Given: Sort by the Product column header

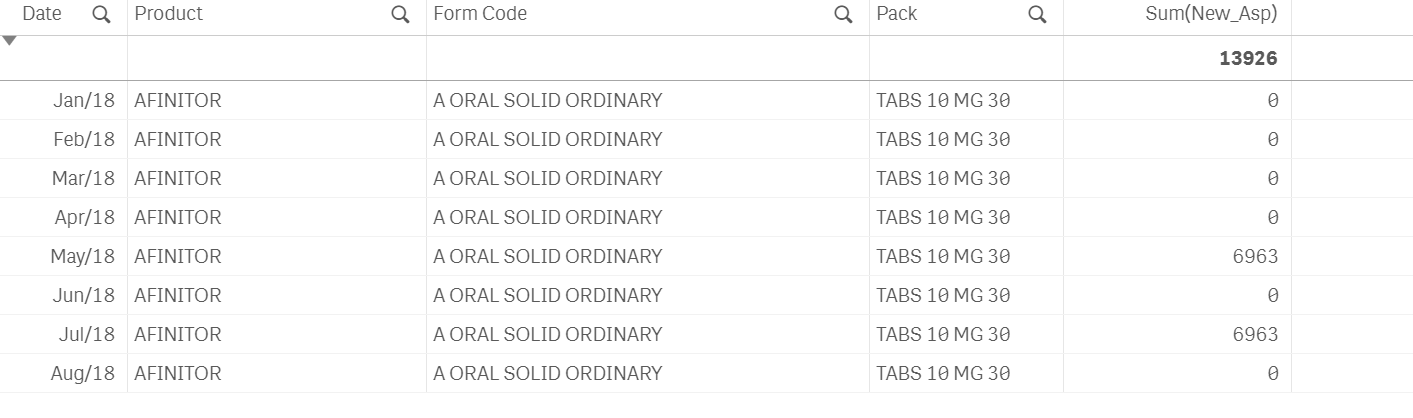Looking at the screenshot, I should point(169,14).
